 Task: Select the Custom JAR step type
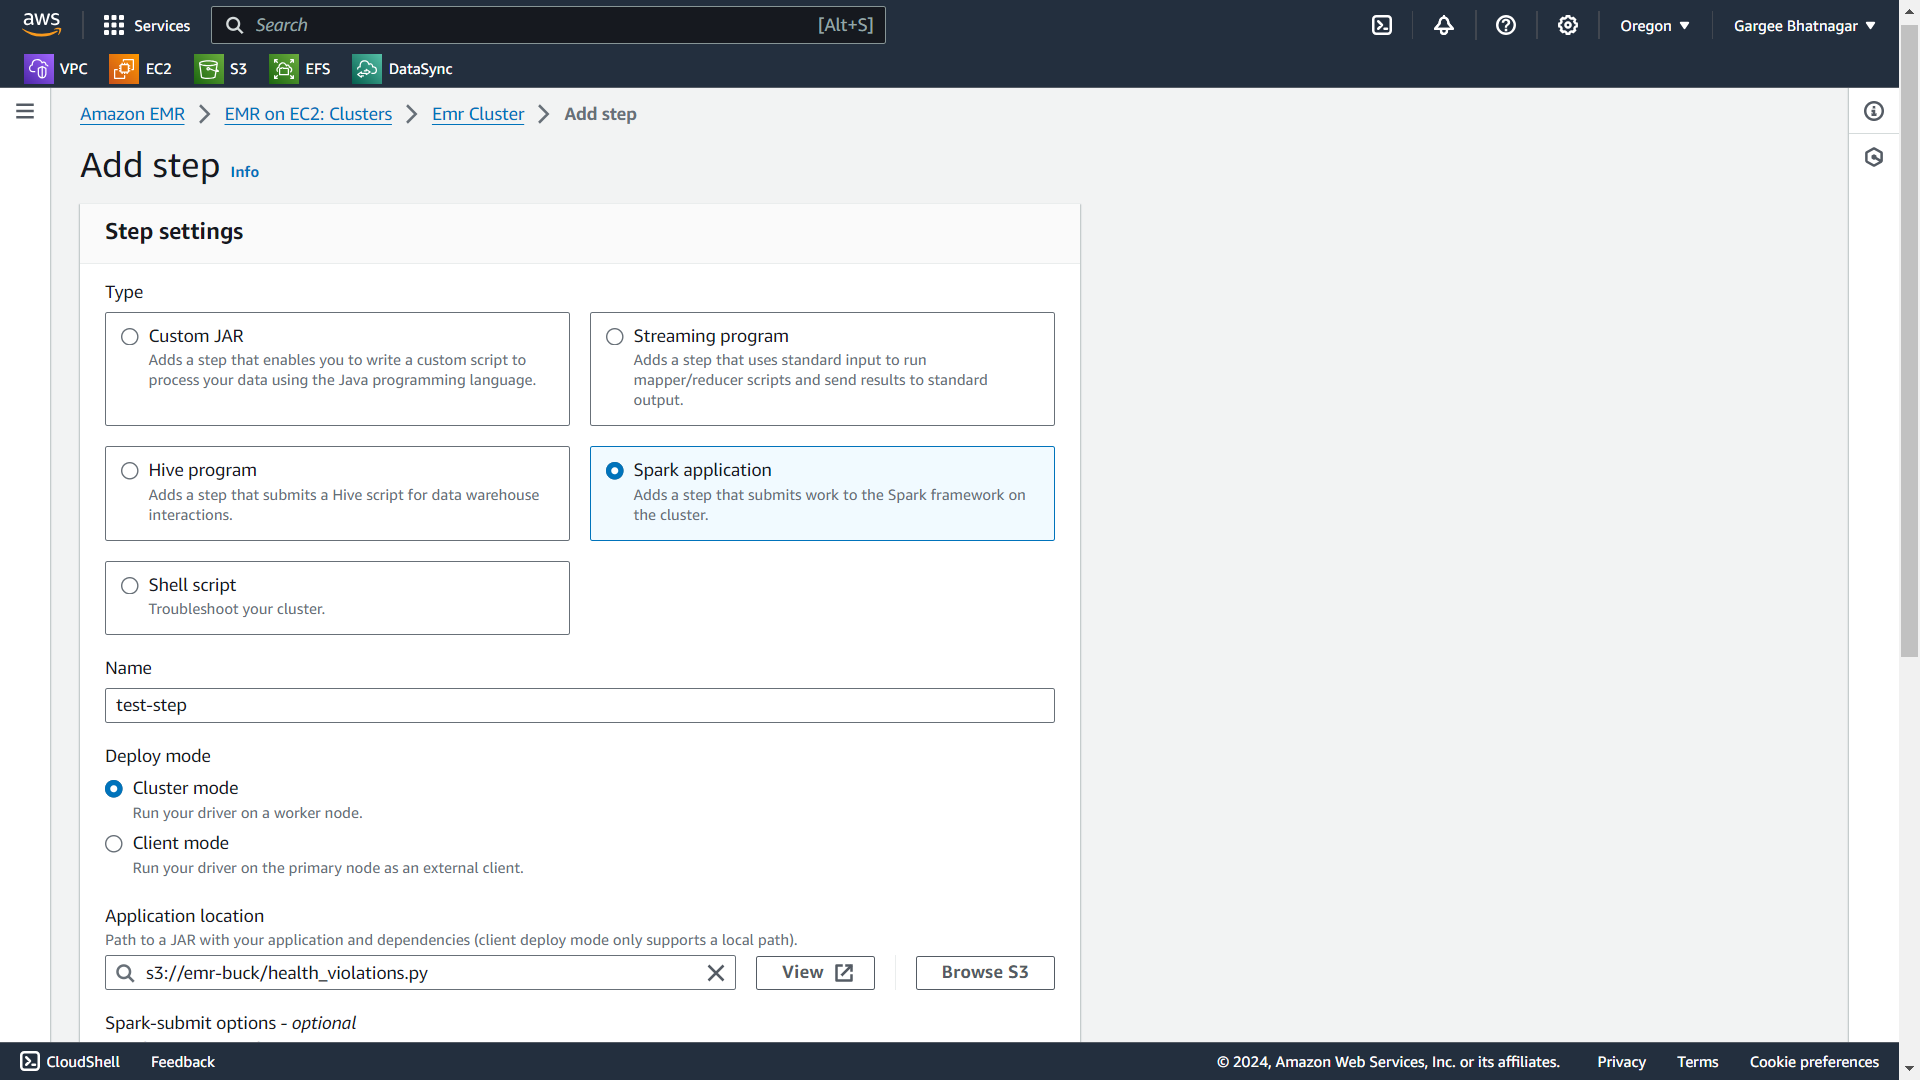[x=130, y=337]
